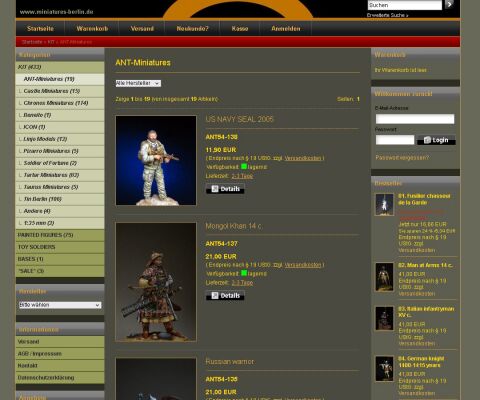Open Soldier of Fortune (2) subcategory
The width and height of the screenshot is (480, 400).
coord(60,163)
